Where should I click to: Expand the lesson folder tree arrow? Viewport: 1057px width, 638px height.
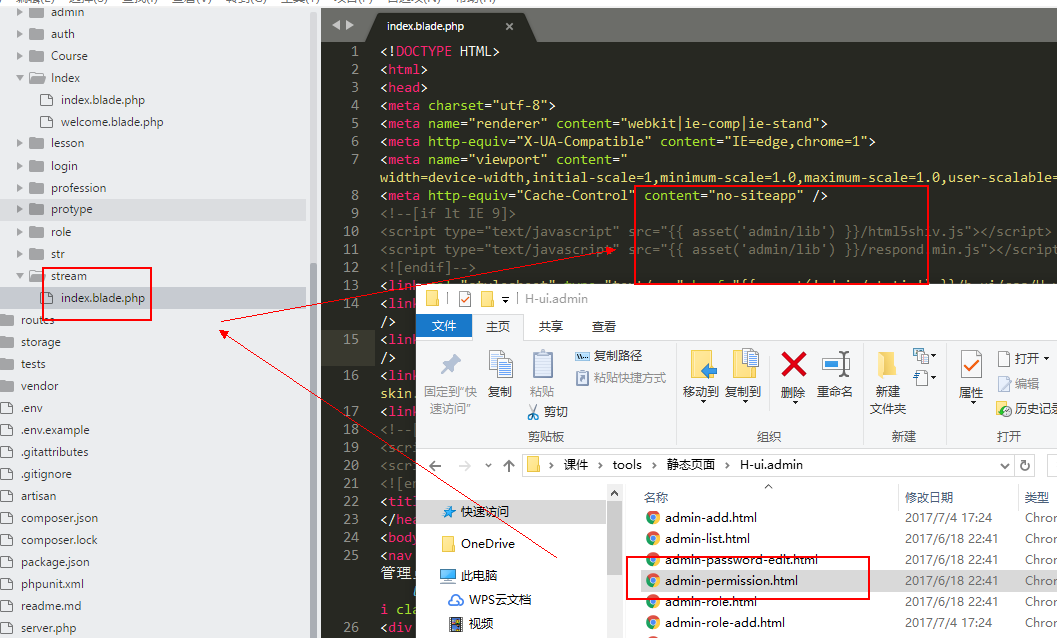click(x=20, y=144)
